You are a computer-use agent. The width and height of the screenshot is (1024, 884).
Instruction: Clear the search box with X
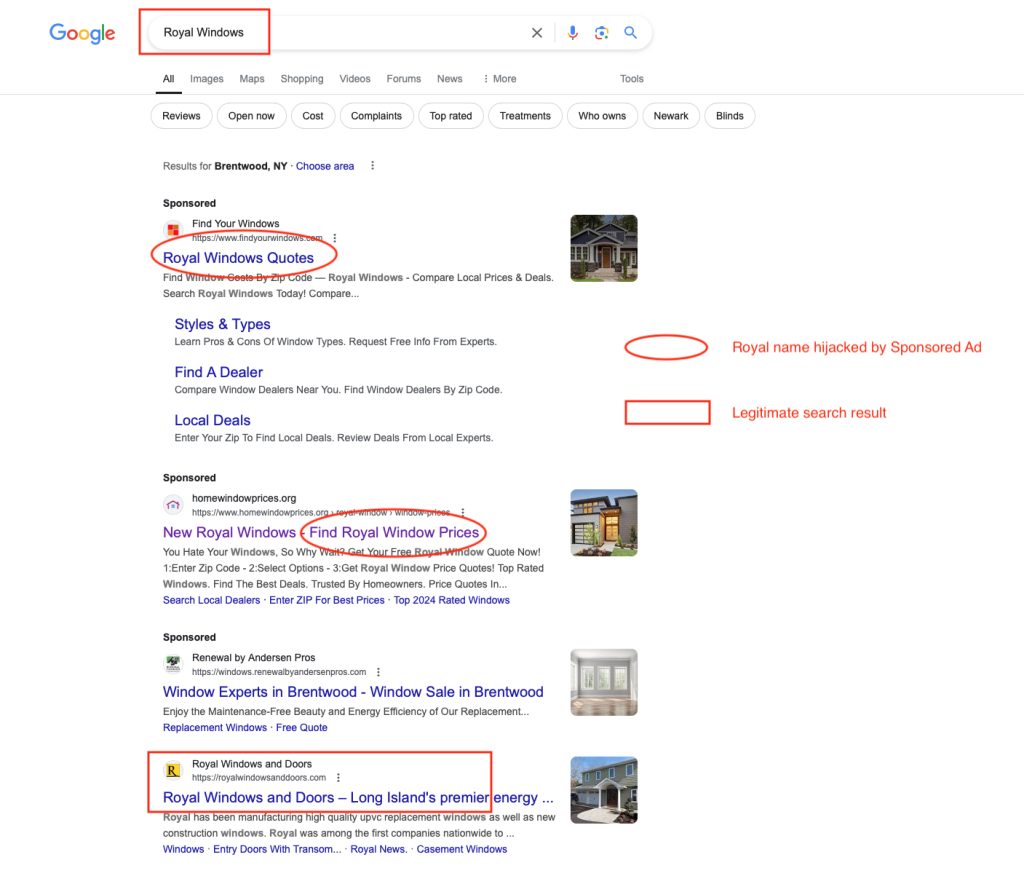pos(537,33)
